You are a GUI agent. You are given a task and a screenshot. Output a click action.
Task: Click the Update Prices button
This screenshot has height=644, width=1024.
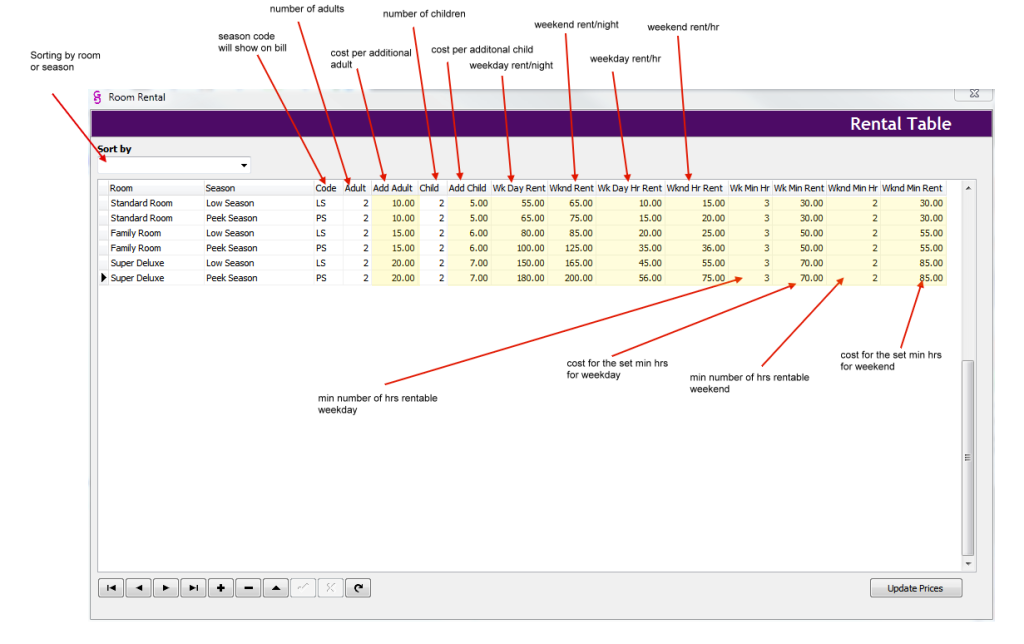[915, 588]
